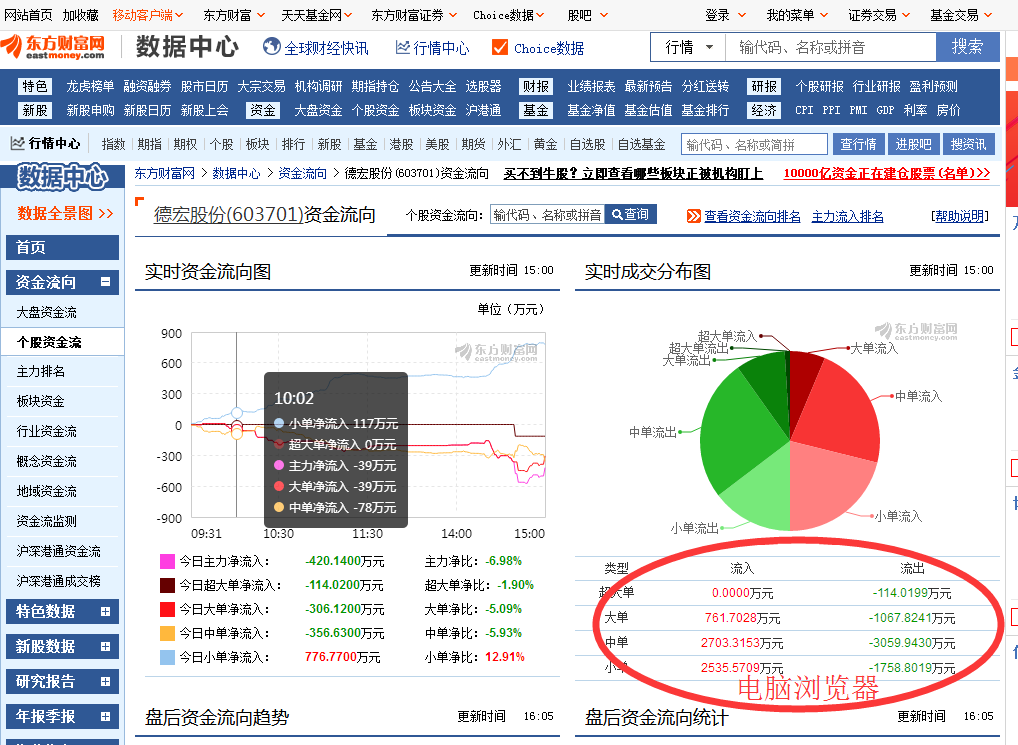Click the red 10000亿资金正在建仓股票 link
The image size is (1018, 745).
[x=886, y=173]
